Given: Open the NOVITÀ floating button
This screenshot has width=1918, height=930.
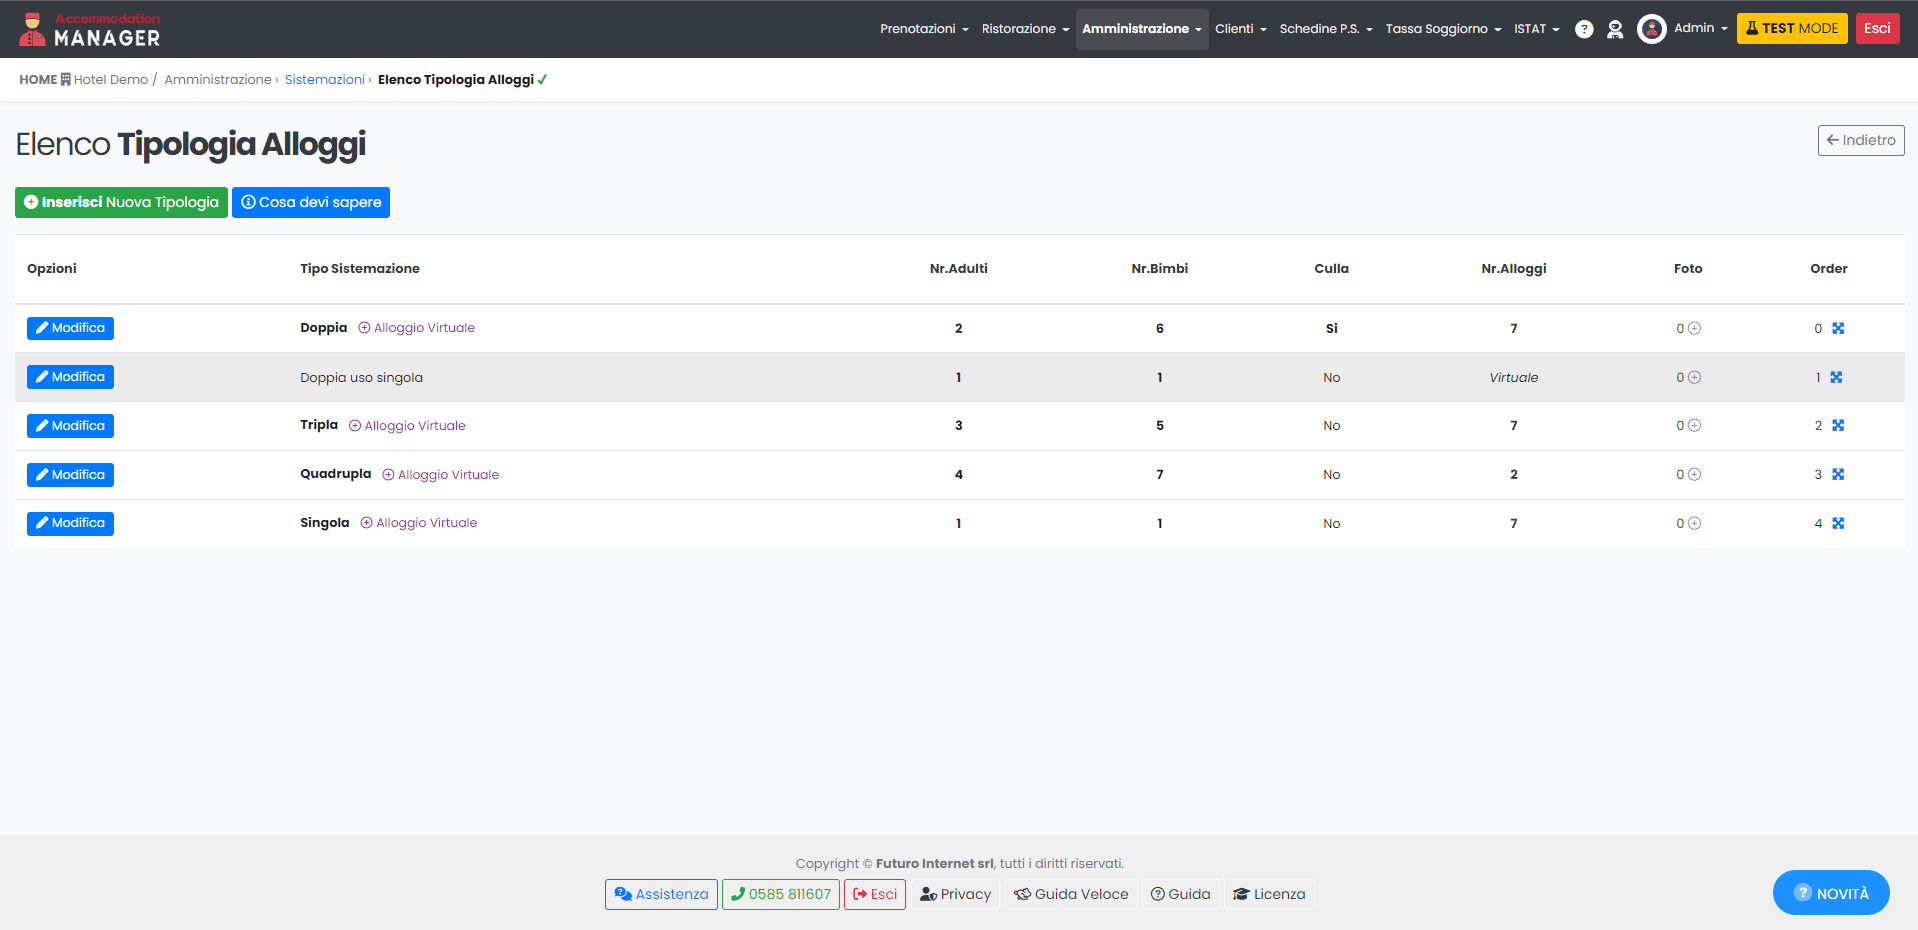Looking at the screenshot, I should [x=1830, y=893].
